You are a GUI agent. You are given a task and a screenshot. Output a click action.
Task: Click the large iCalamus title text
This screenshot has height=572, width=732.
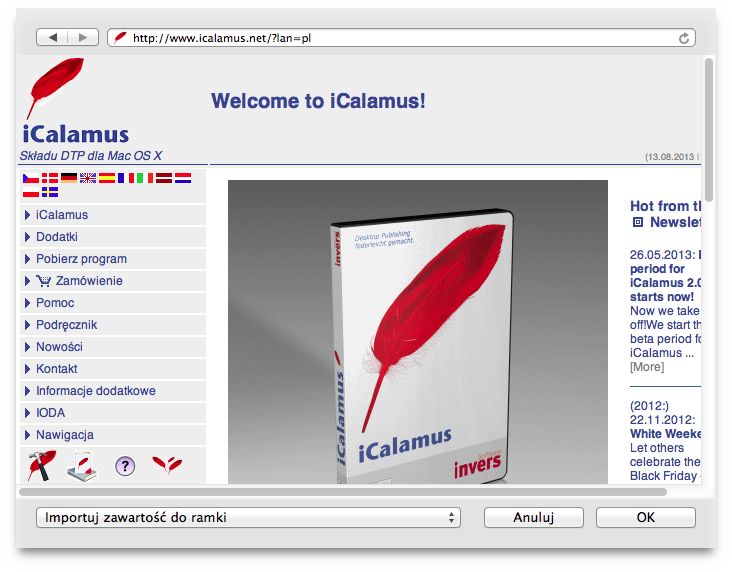click(76, 134)
